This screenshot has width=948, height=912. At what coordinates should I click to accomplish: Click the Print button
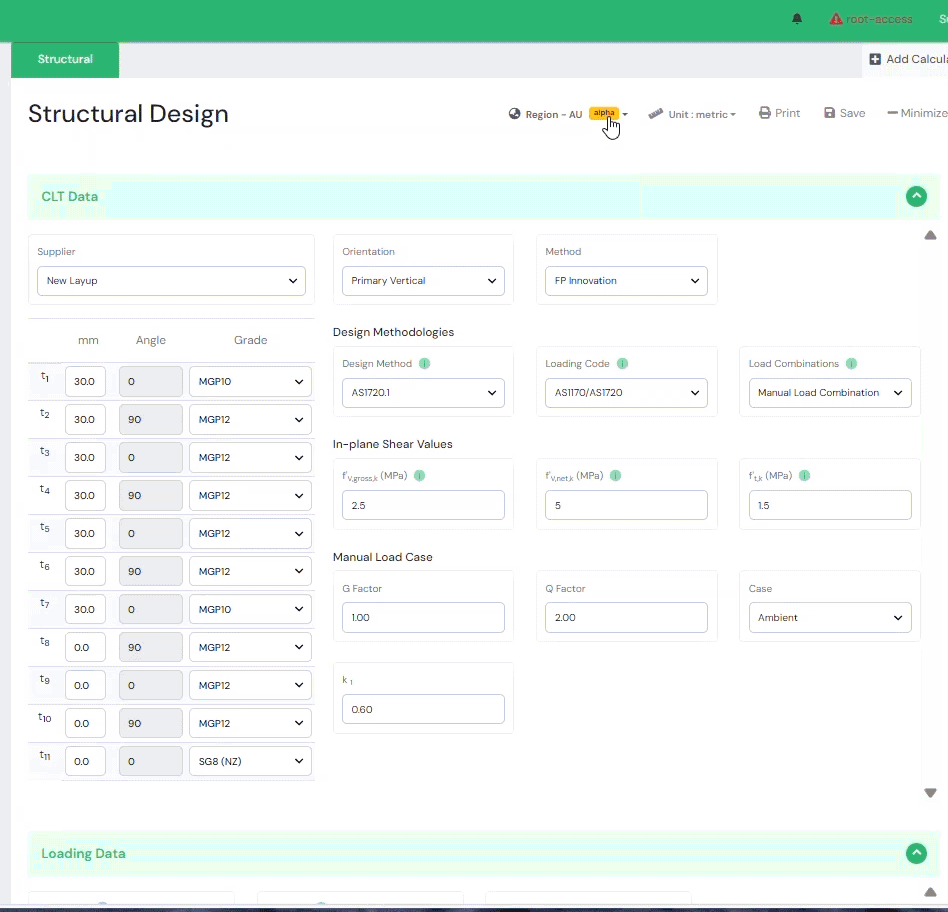pyautogui.click(x=780, y=114)
